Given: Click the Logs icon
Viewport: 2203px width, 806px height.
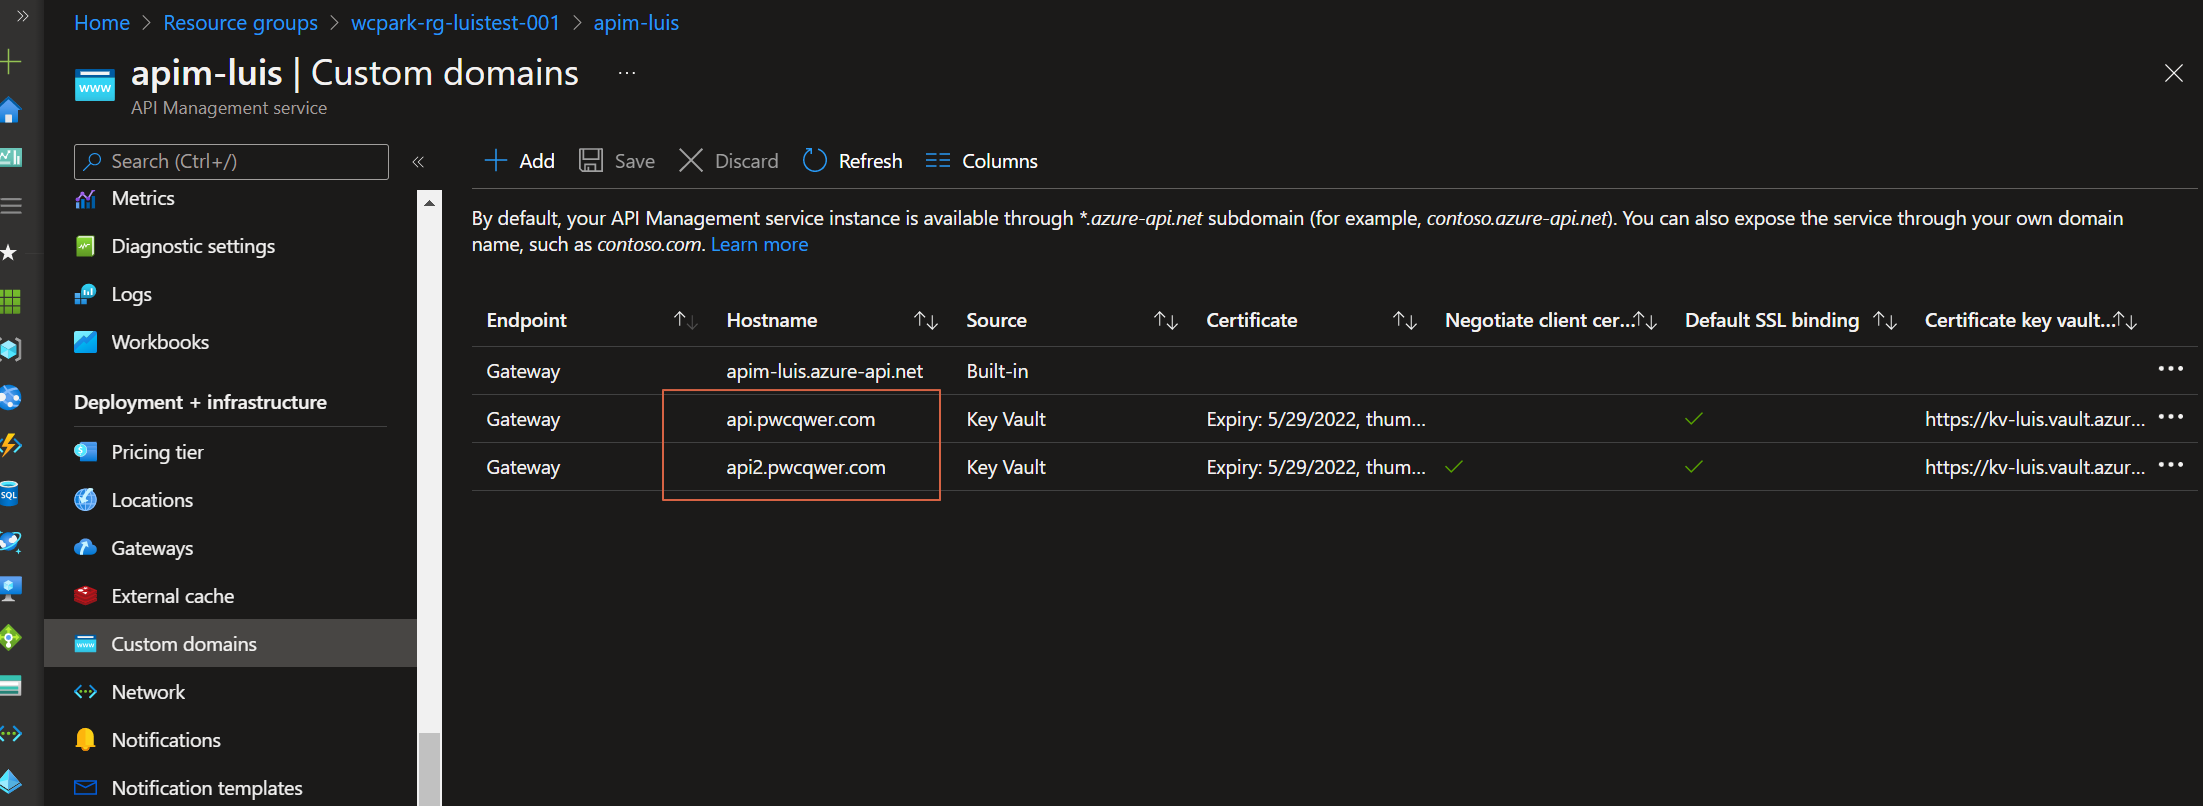Looking at the screenshot, I should (86, 294).
